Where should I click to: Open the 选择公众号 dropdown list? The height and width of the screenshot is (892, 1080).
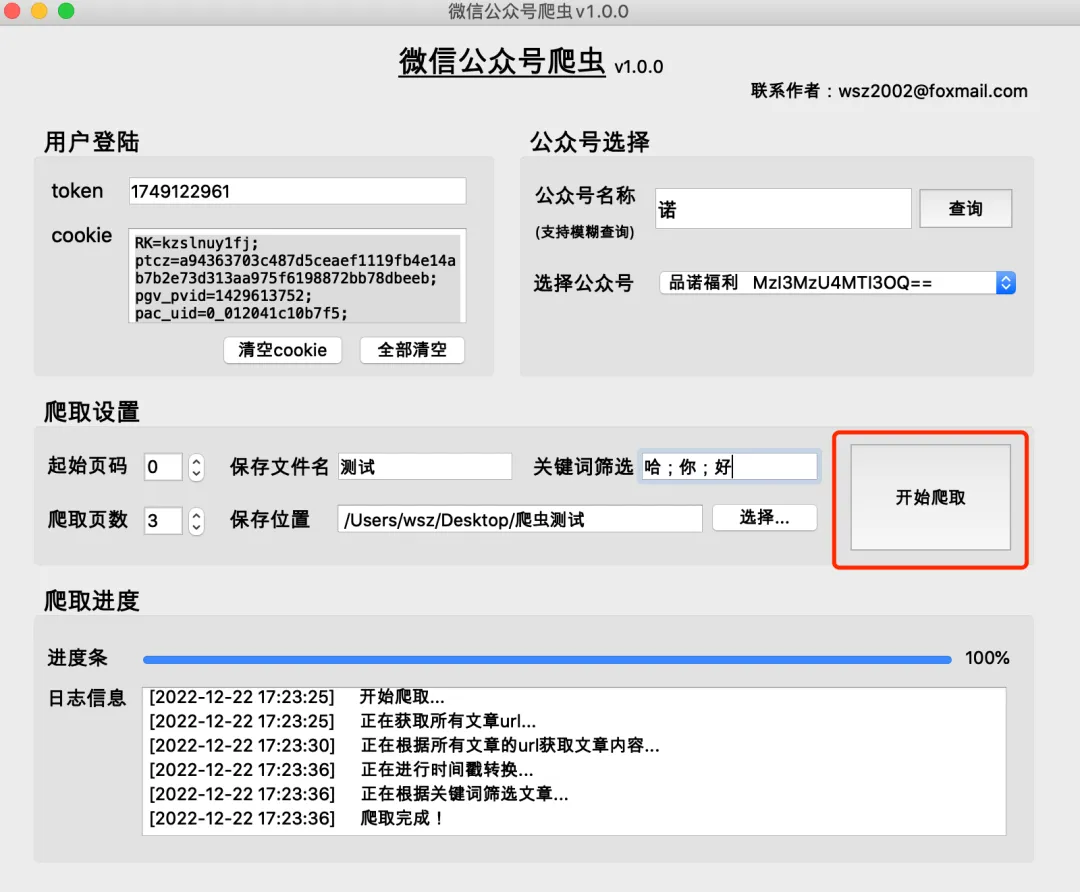click(838, 282)
